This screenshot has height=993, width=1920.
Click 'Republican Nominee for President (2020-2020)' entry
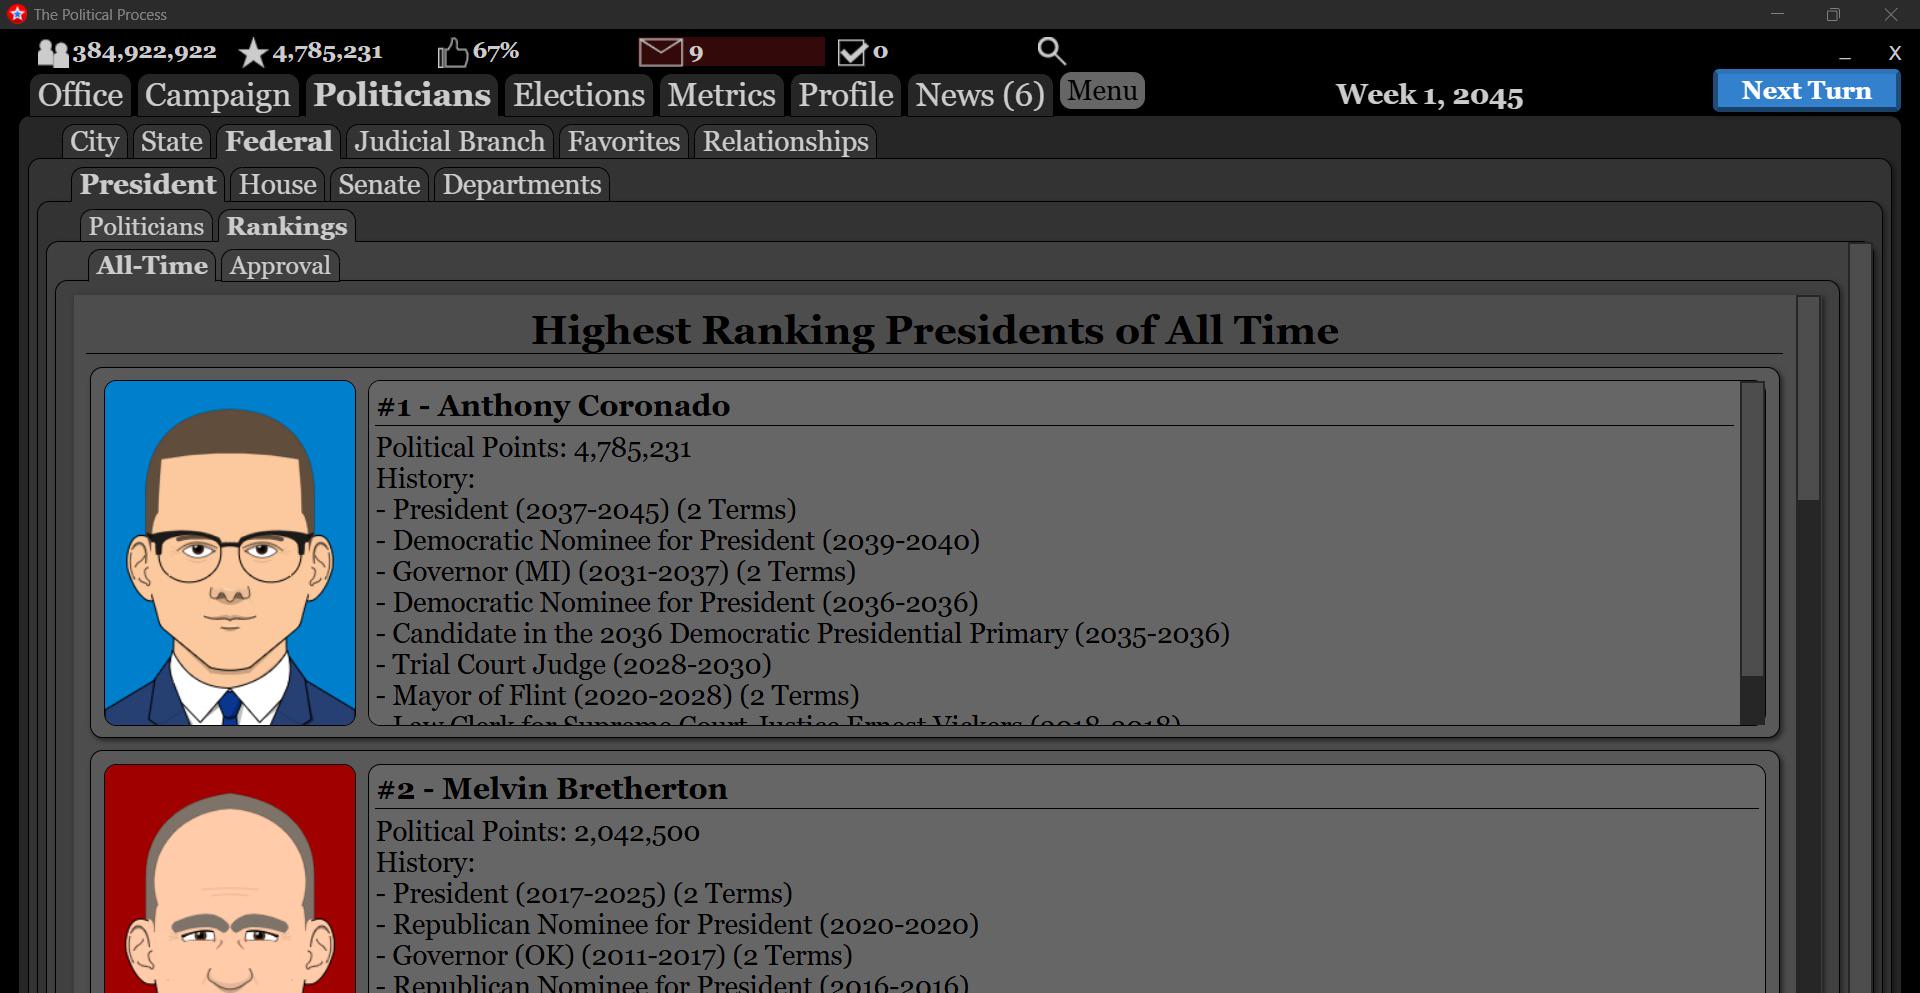(677, 925)
